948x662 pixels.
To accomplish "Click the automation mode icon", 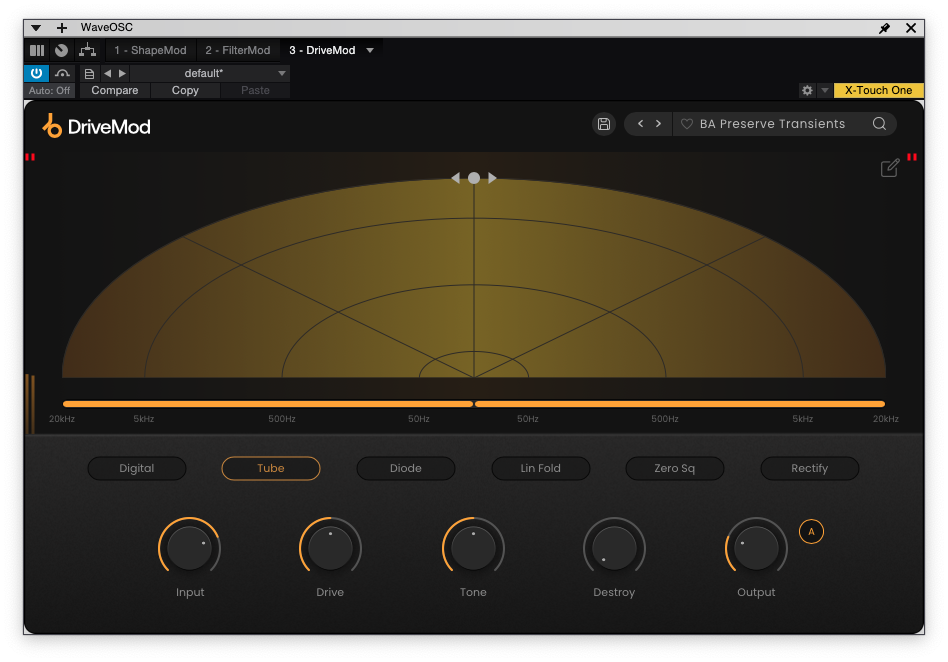I will tap(62, 73).
